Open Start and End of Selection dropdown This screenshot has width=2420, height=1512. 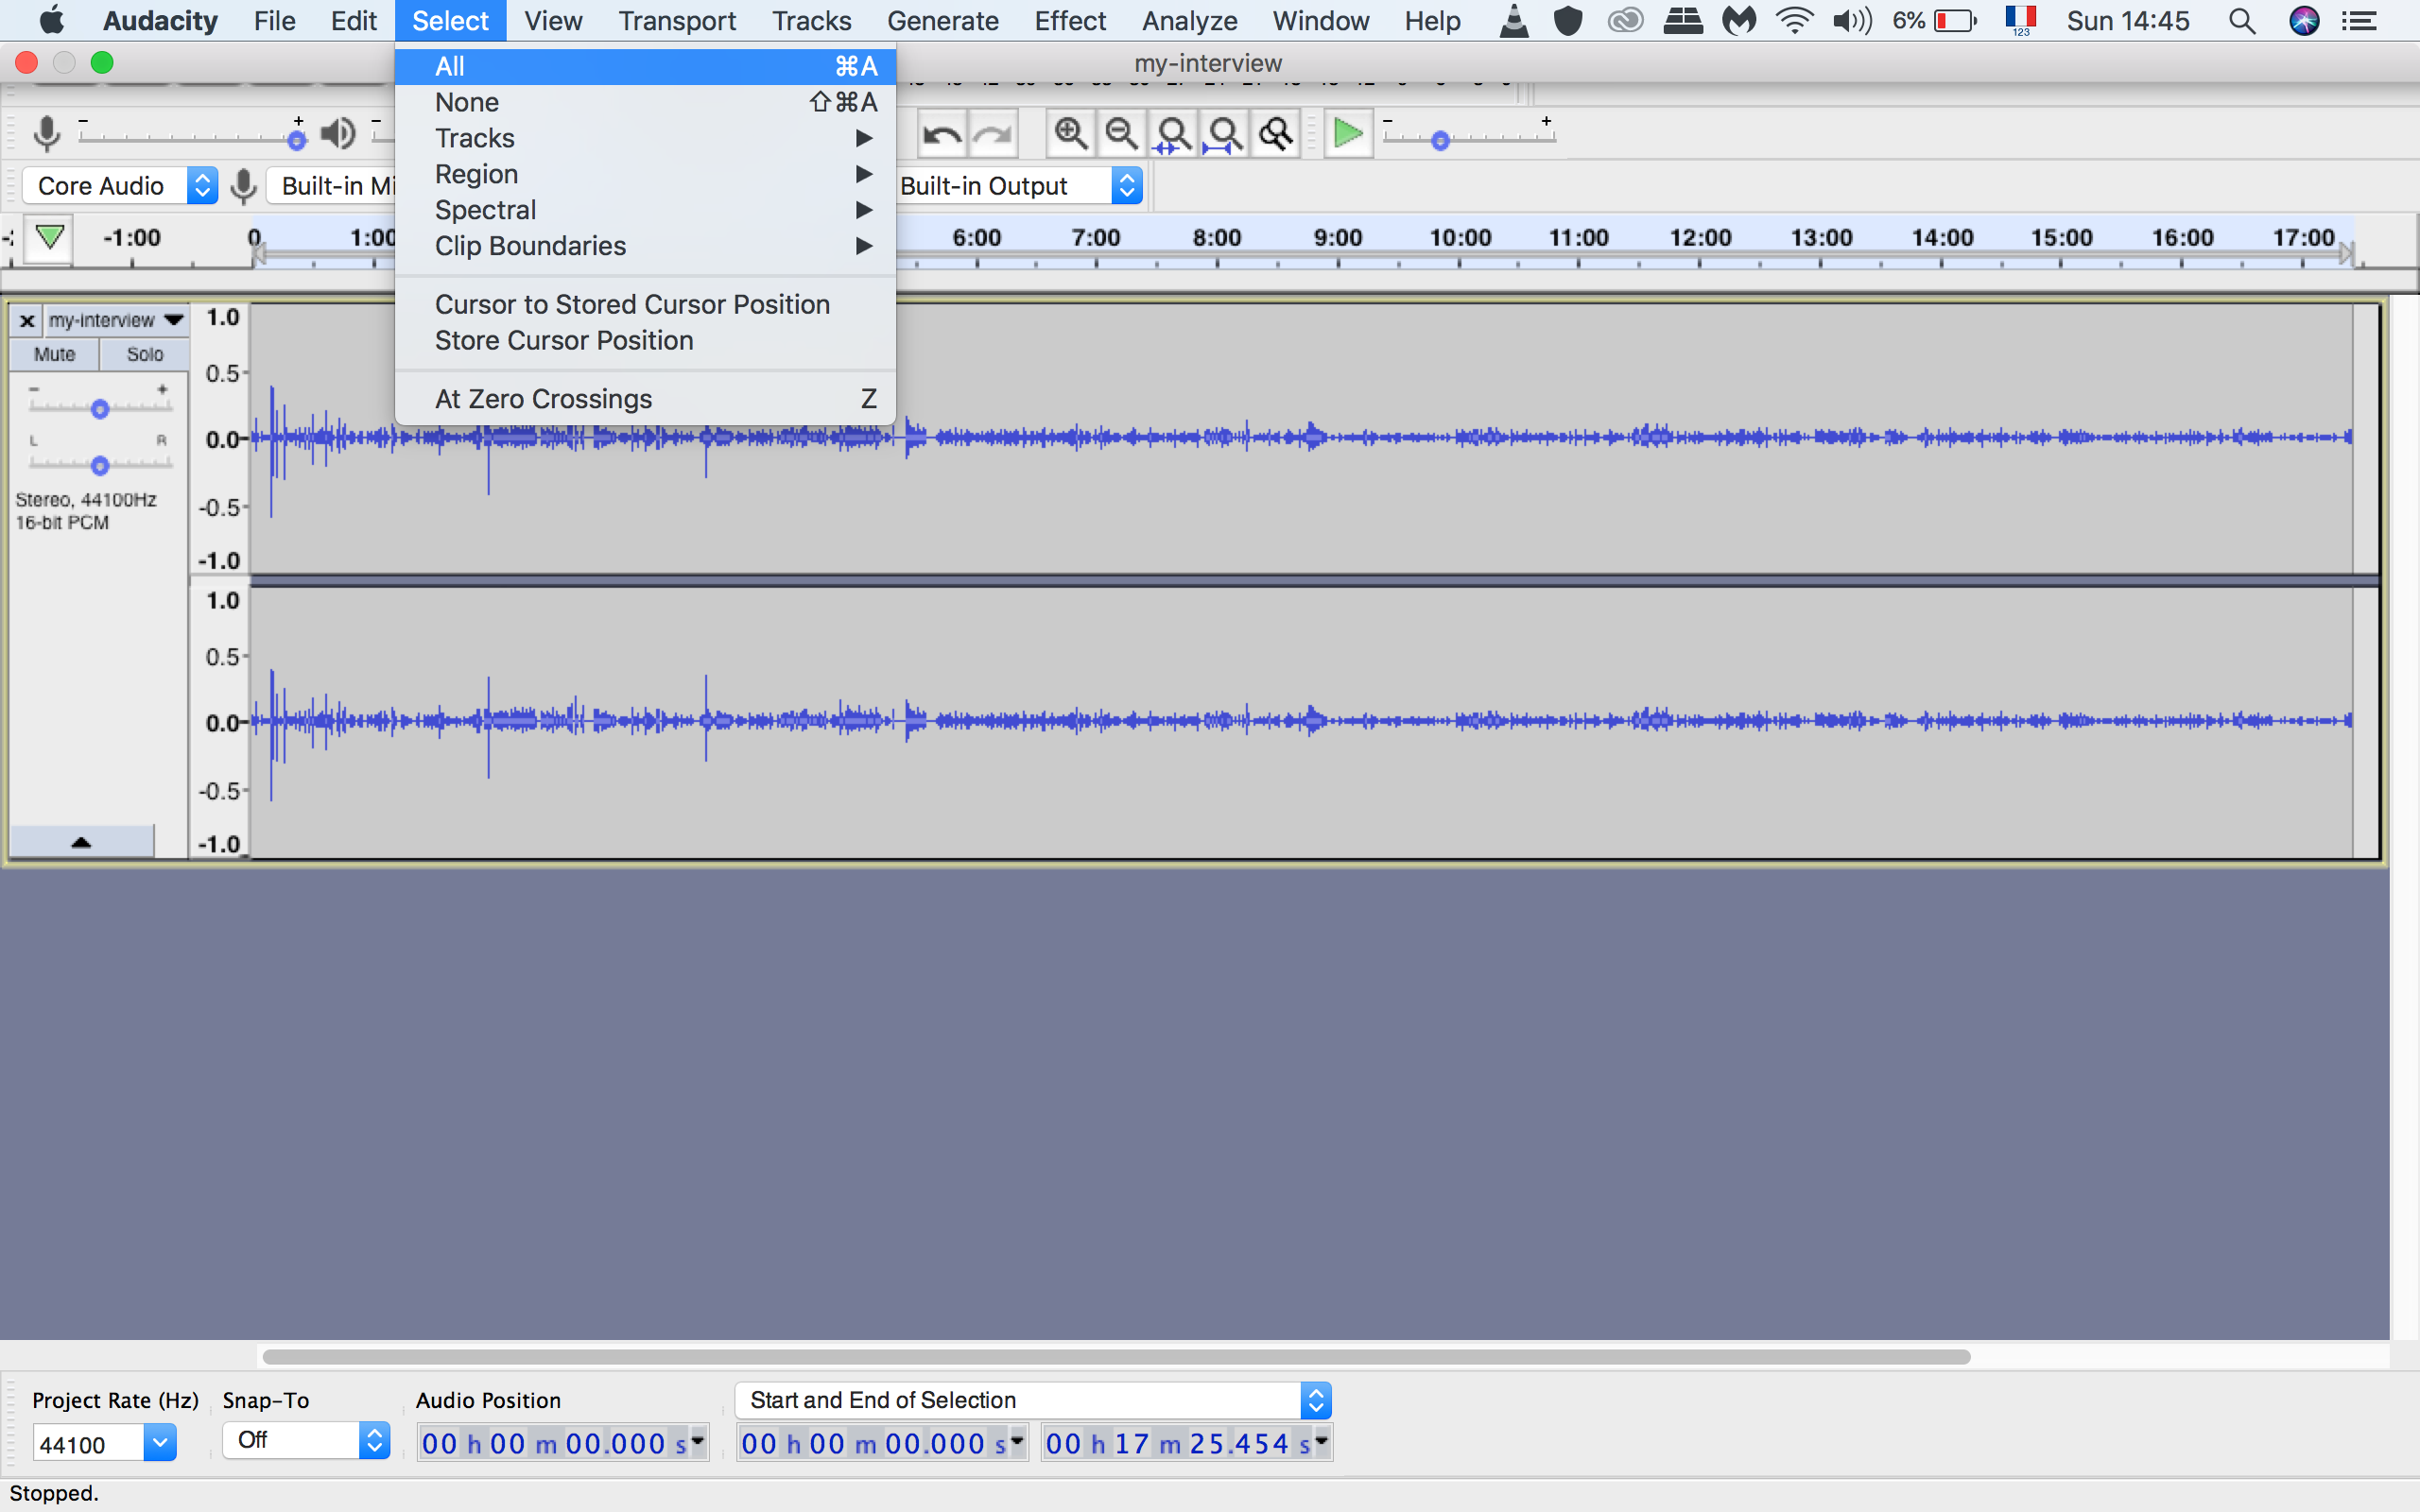(x=1033, y=1400)
